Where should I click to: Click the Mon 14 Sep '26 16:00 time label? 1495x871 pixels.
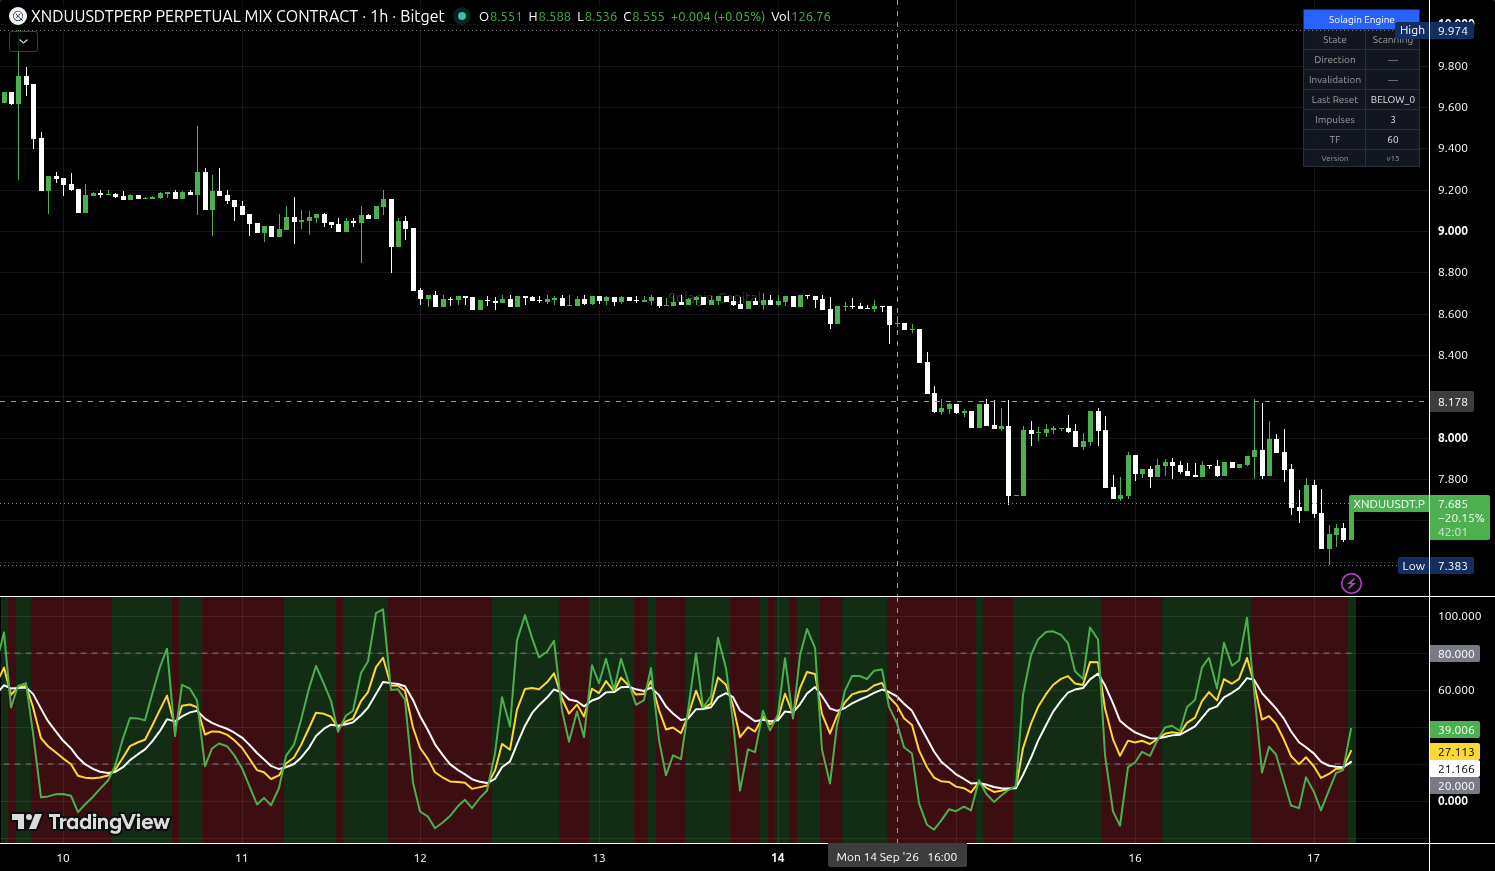point(897,857)
